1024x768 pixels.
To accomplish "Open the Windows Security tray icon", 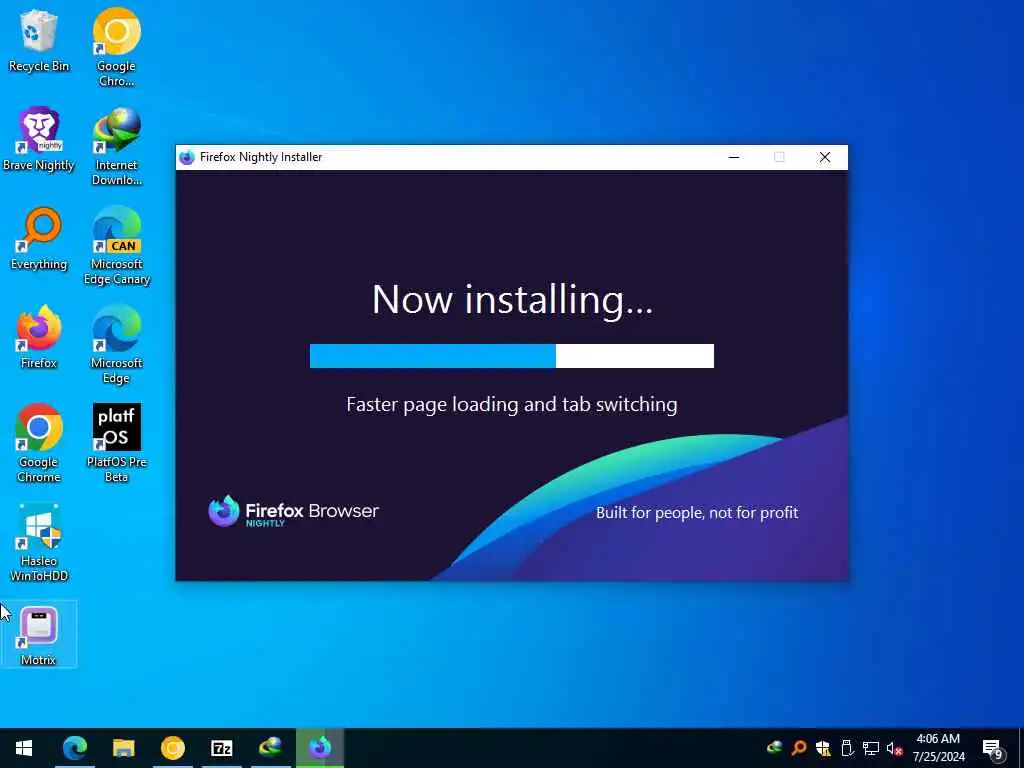I will (823, 748).
